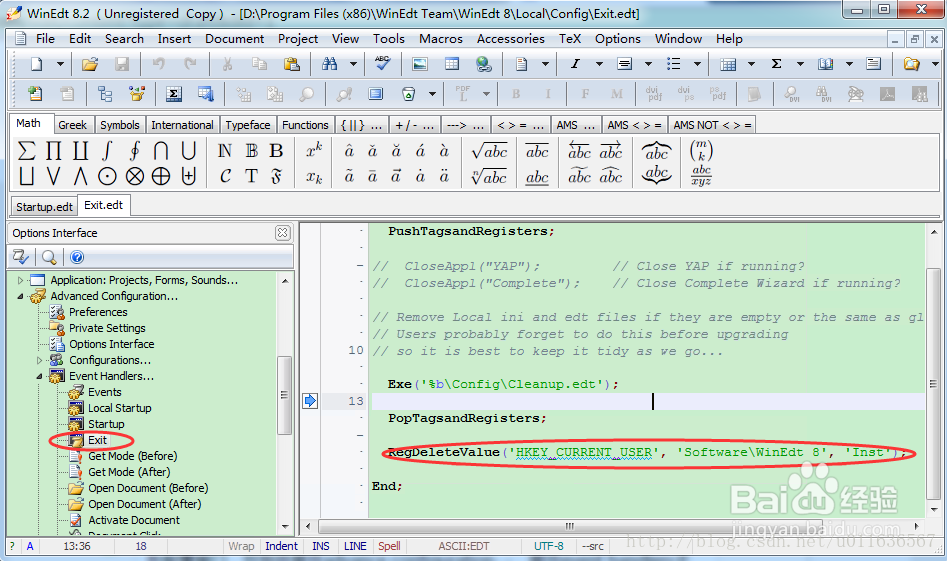Select Open Document (Before) tree item
Image resolution: width=947 pixels, height=561 pixels.
click(148, 488)
